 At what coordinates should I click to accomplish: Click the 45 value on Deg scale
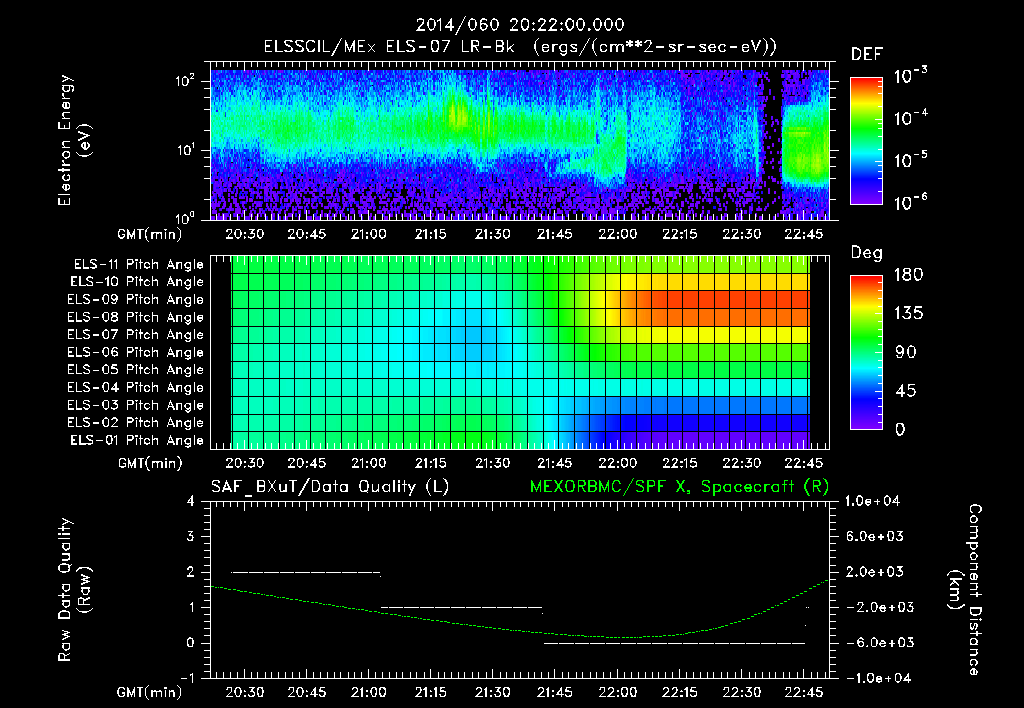pos(906,391)
